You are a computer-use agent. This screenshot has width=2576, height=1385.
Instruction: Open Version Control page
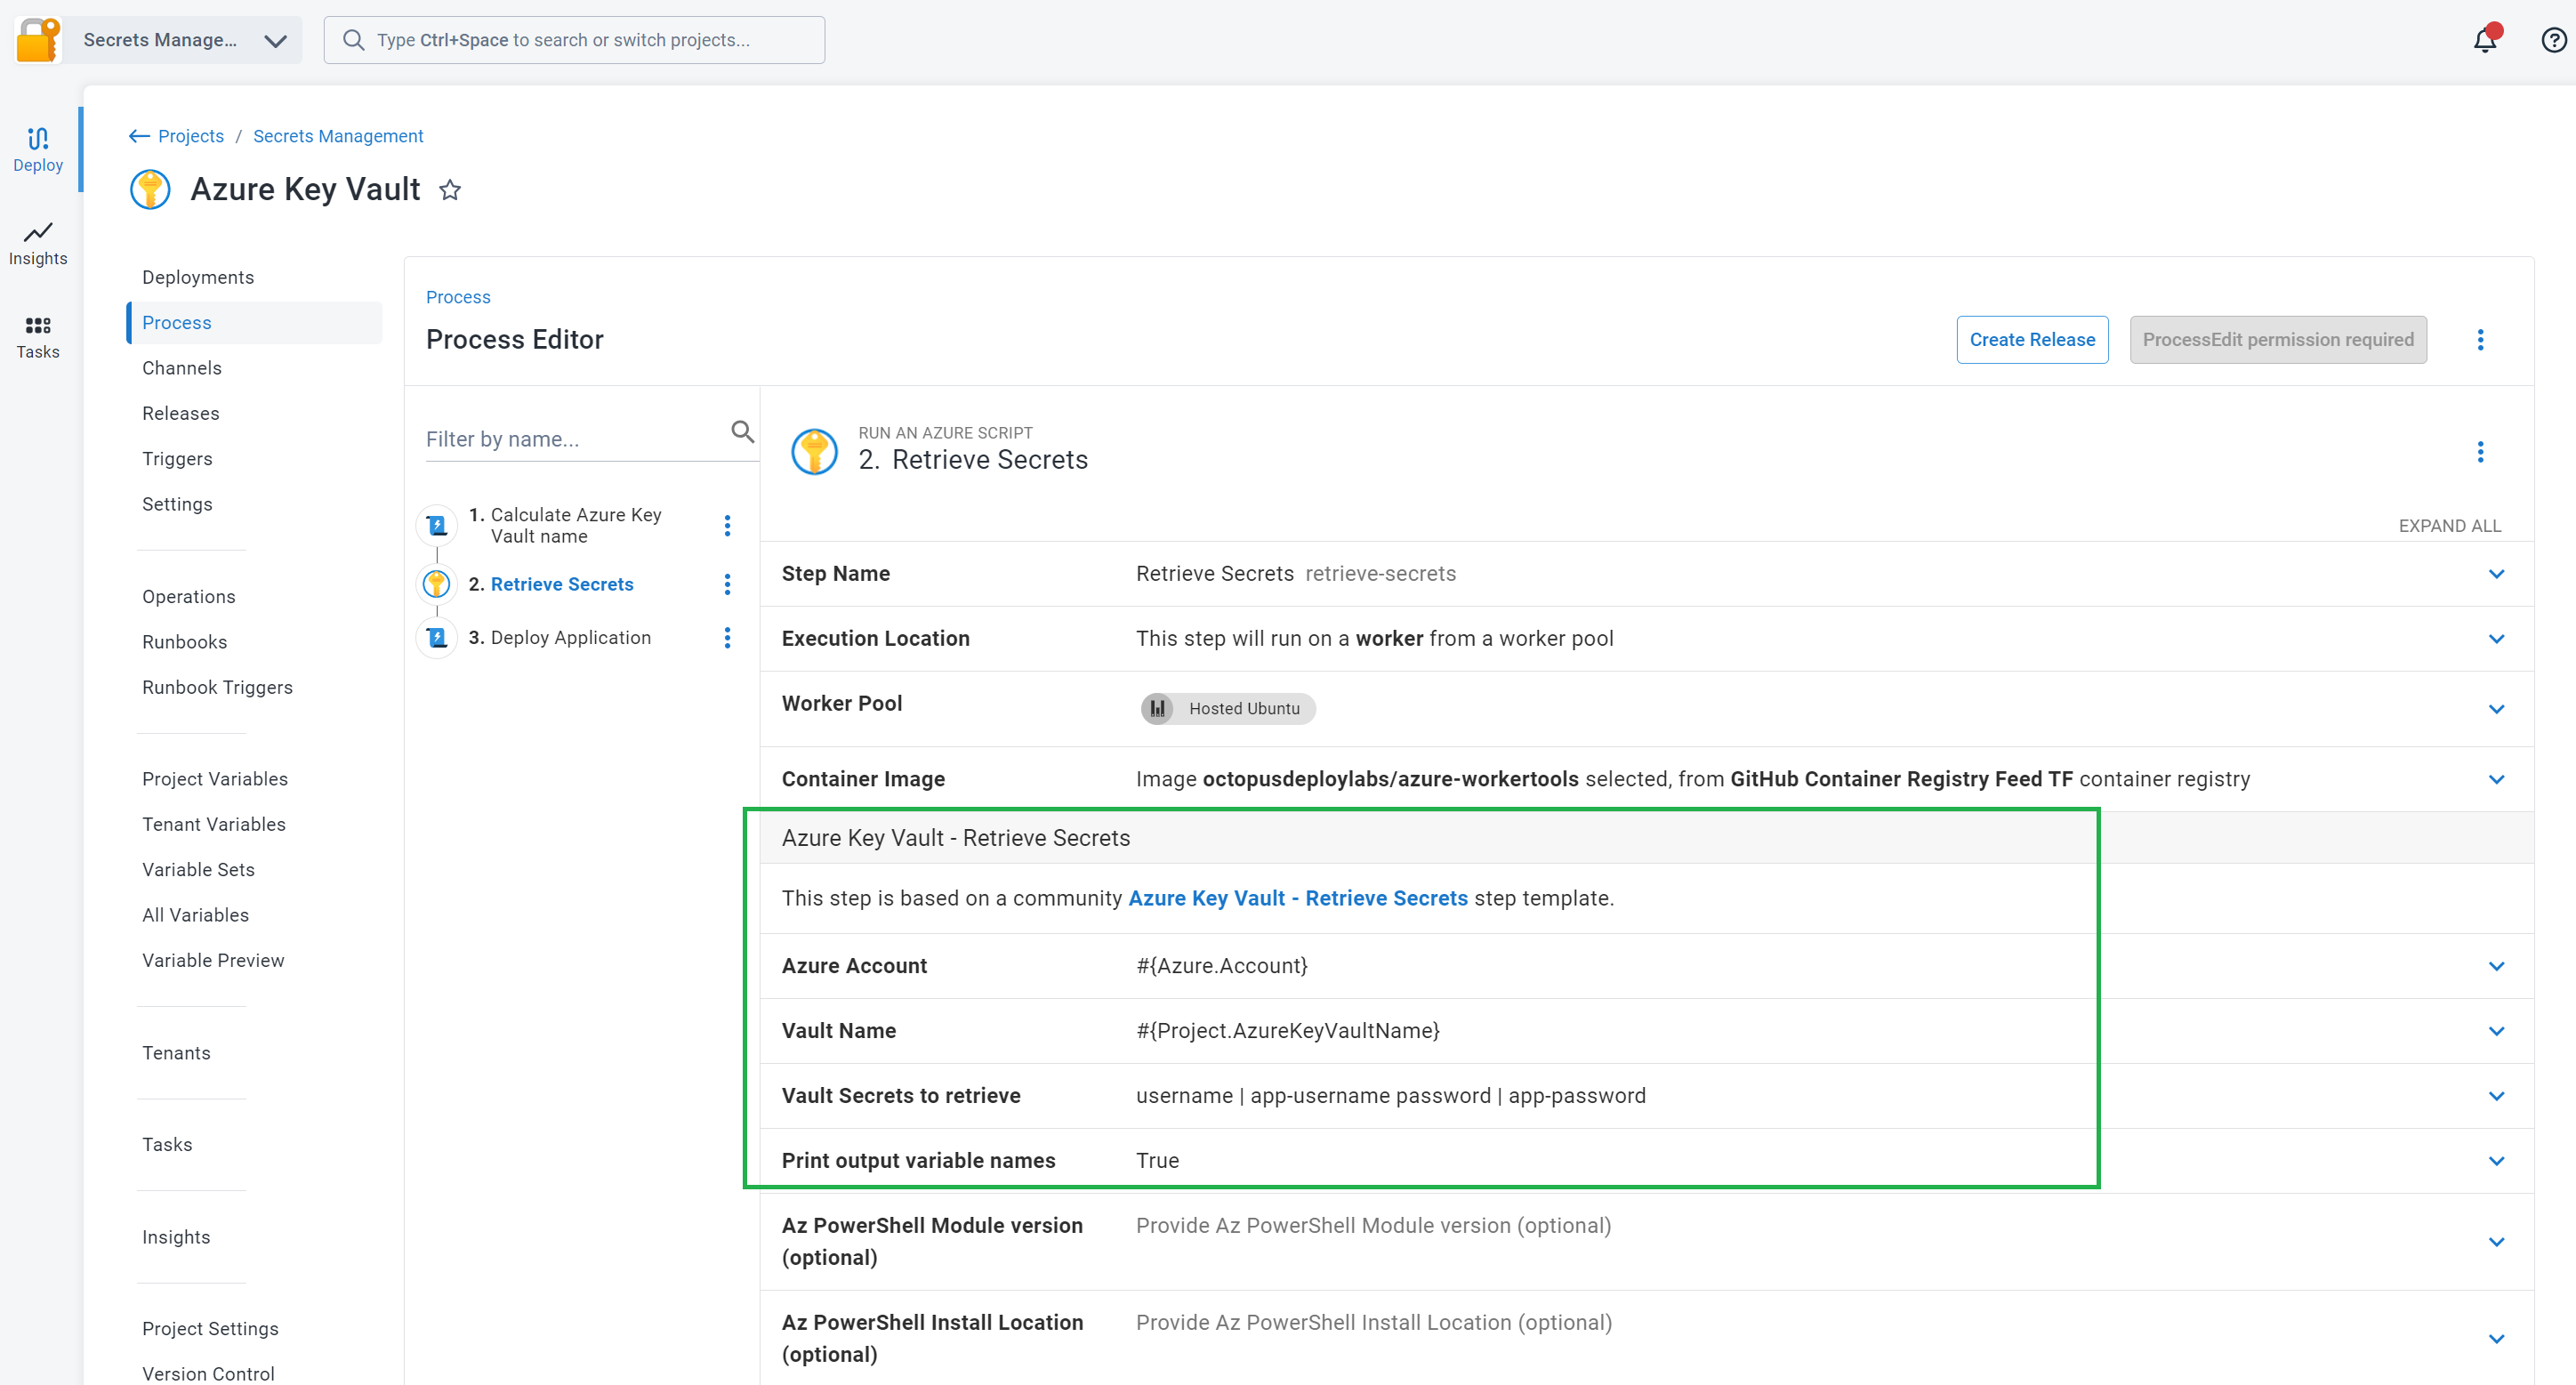(208, 1373)
